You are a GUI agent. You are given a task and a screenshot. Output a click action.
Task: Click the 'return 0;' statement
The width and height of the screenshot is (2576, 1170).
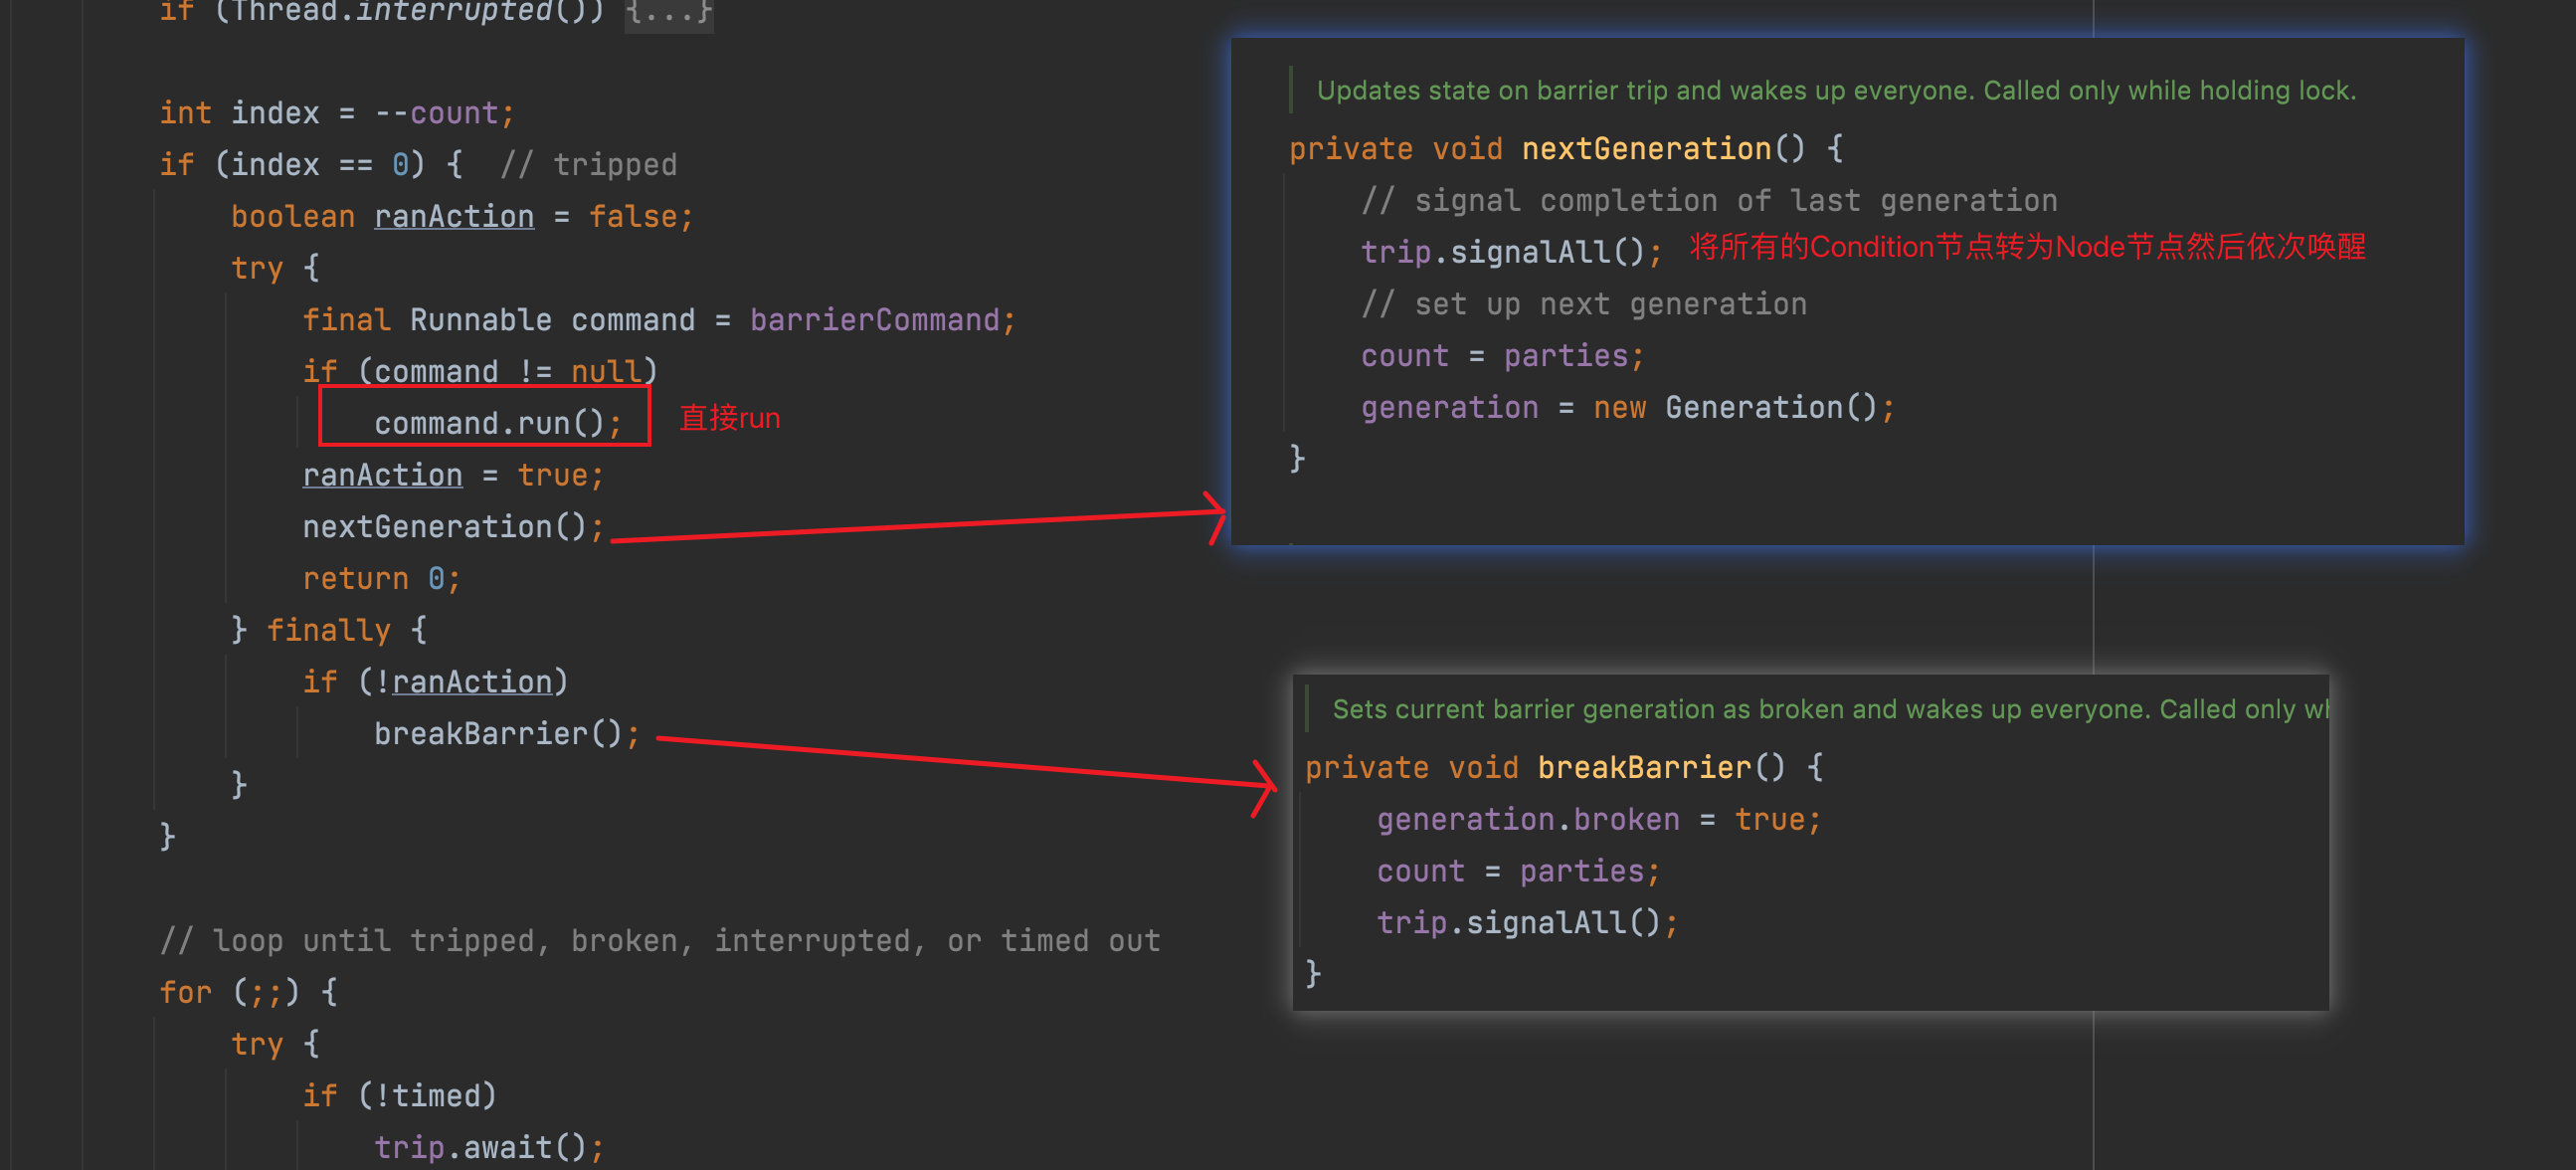[381, 578]
